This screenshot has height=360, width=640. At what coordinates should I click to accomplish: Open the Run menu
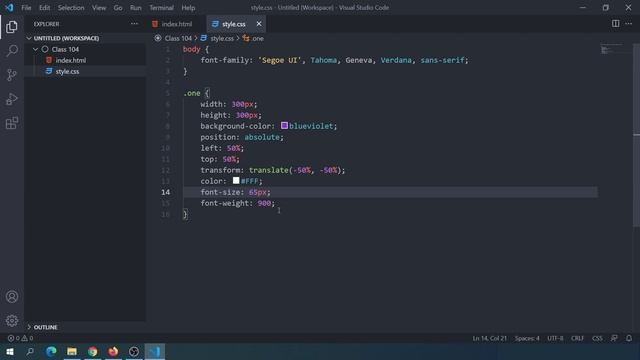136,8
